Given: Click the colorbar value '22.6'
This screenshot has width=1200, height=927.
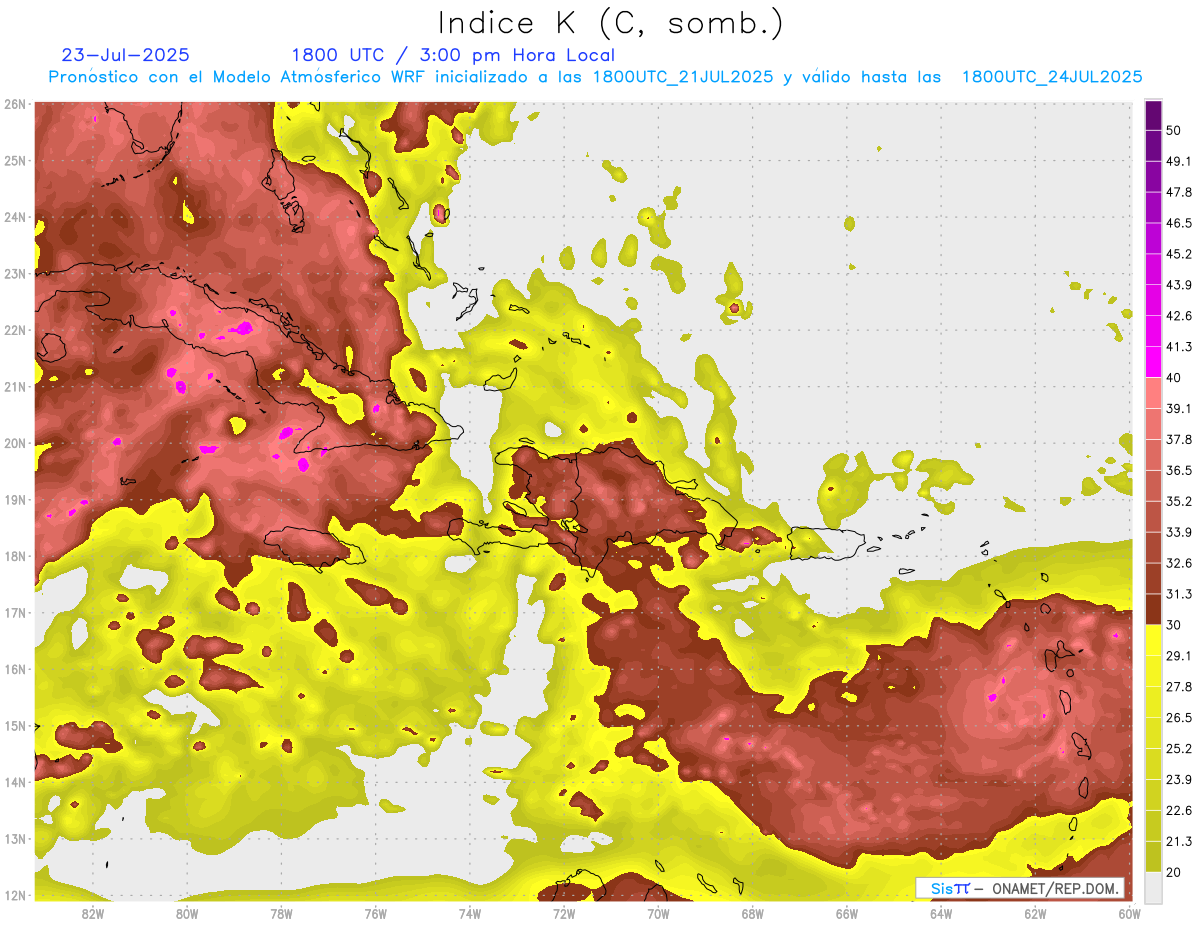Looking at the screenshot, I should (x=1178, y=810).
